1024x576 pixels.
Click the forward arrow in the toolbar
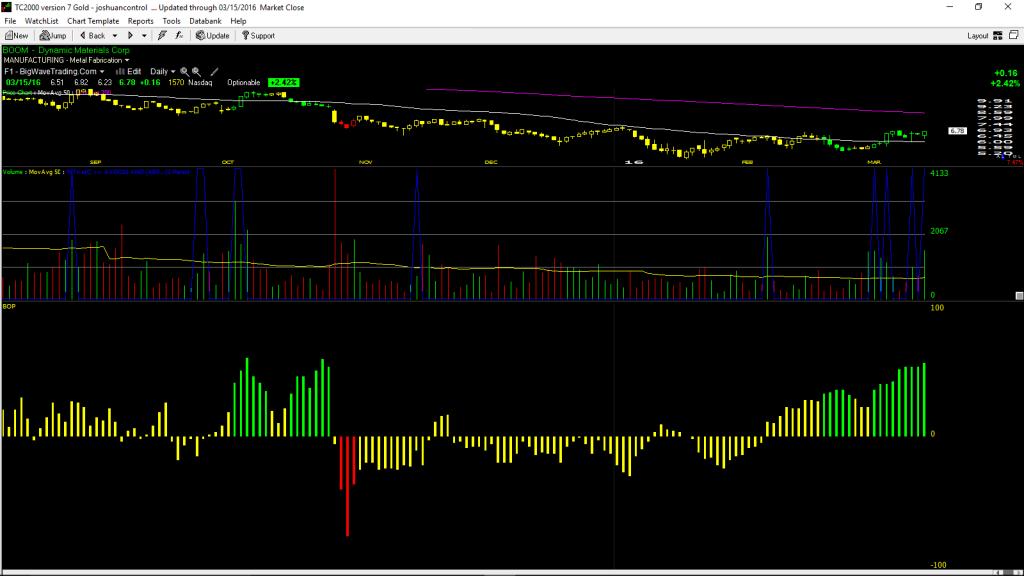(130, 36)
